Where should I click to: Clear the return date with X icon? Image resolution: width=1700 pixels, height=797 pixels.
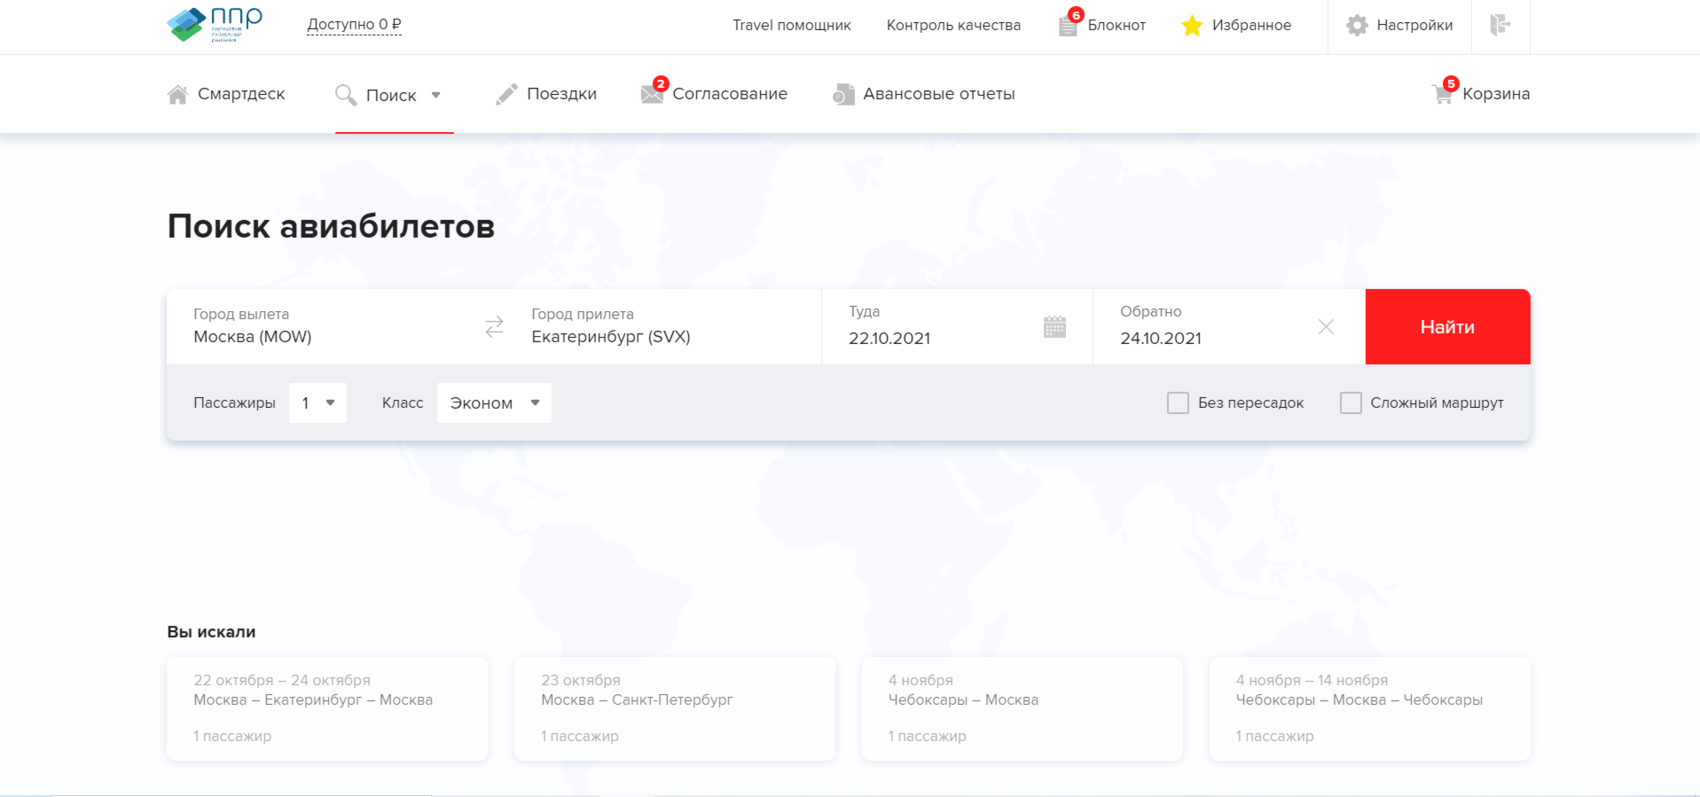pyautogui.click(x=1325, y=327)
